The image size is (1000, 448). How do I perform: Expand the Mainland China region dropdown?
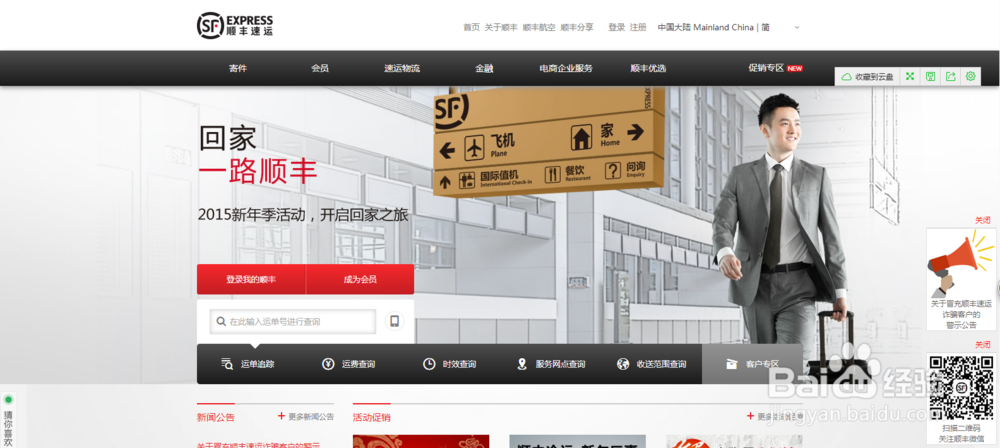click(x=728, y=27)
